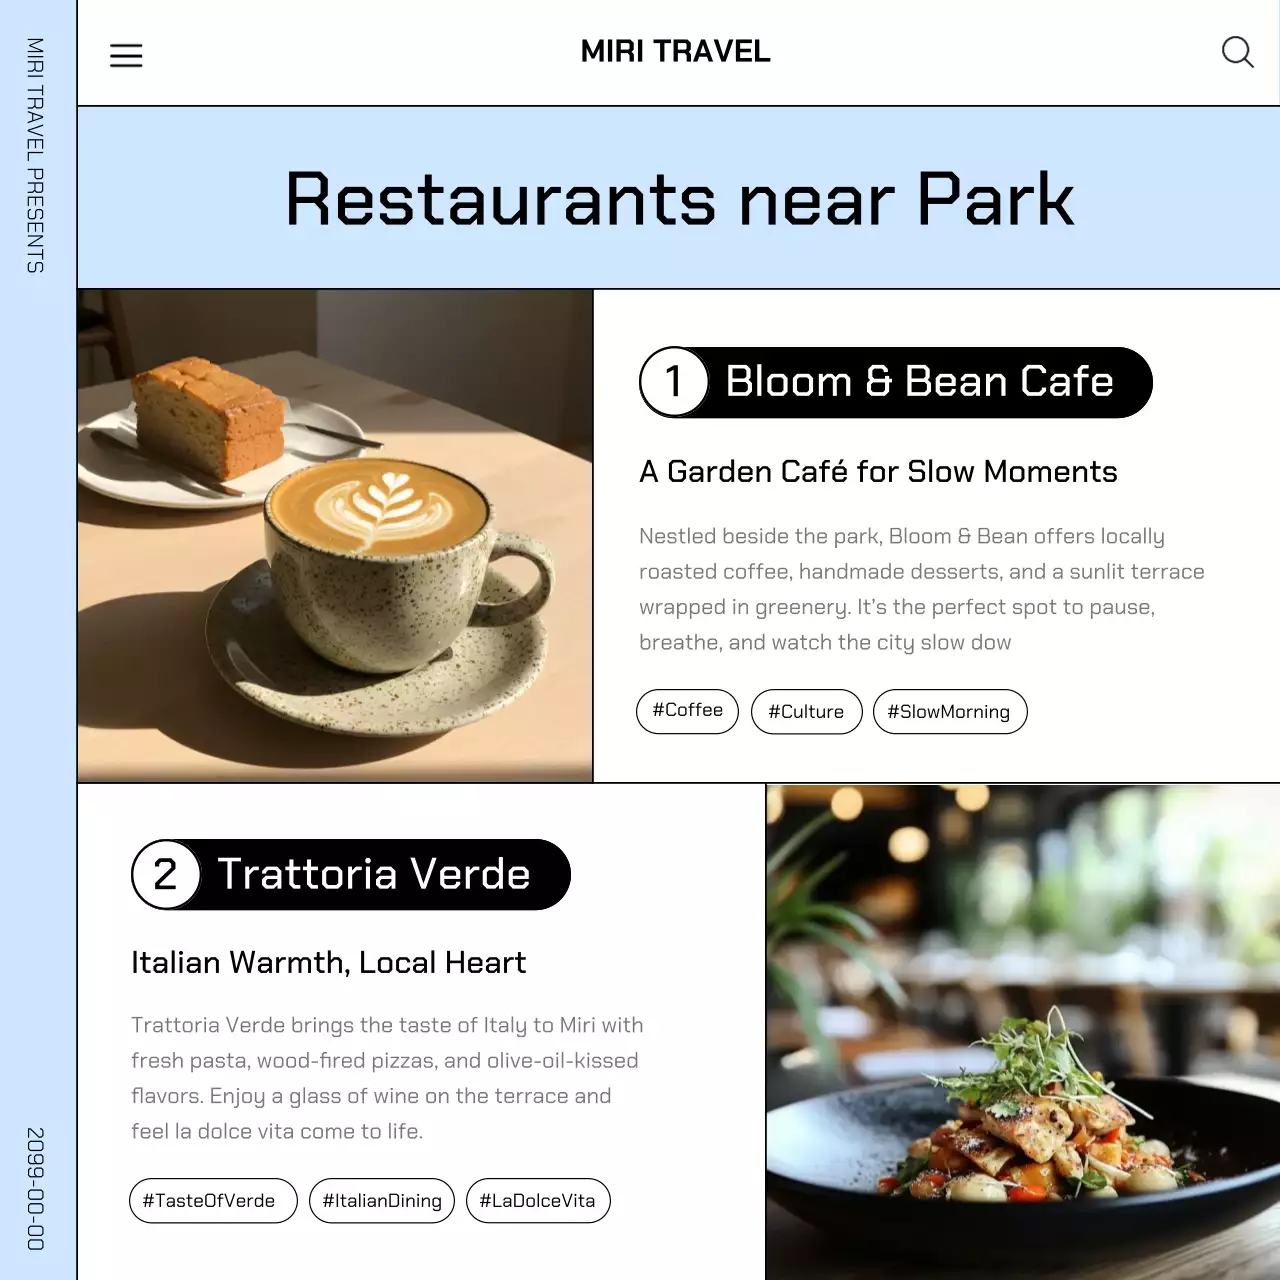The image size is (1280, 1280).
Task: Select the number 1 badge icon
Action: coord(674,381)
